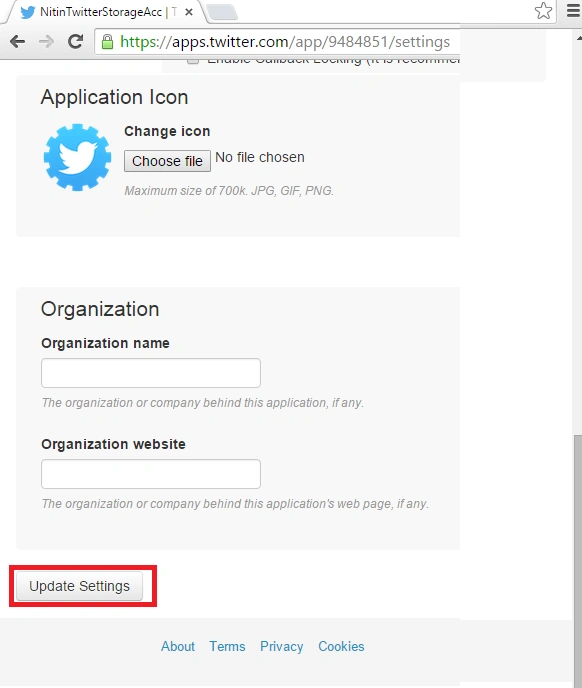Open the Chrome hamburger menu
The image size is (582, 688).
[x=573, y=10]
